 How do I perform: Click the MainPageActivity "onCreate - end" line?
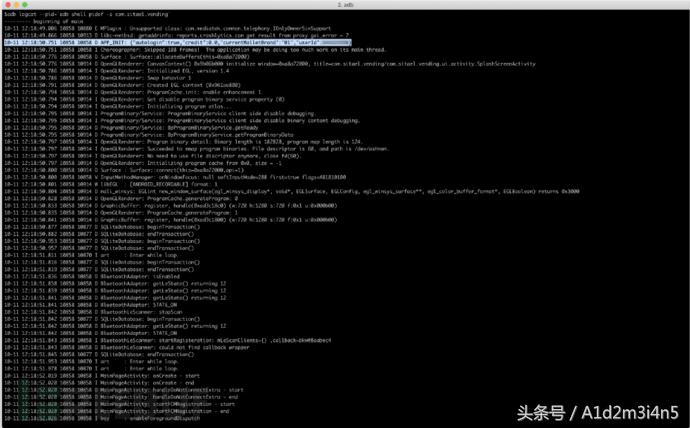pos(100,383)
